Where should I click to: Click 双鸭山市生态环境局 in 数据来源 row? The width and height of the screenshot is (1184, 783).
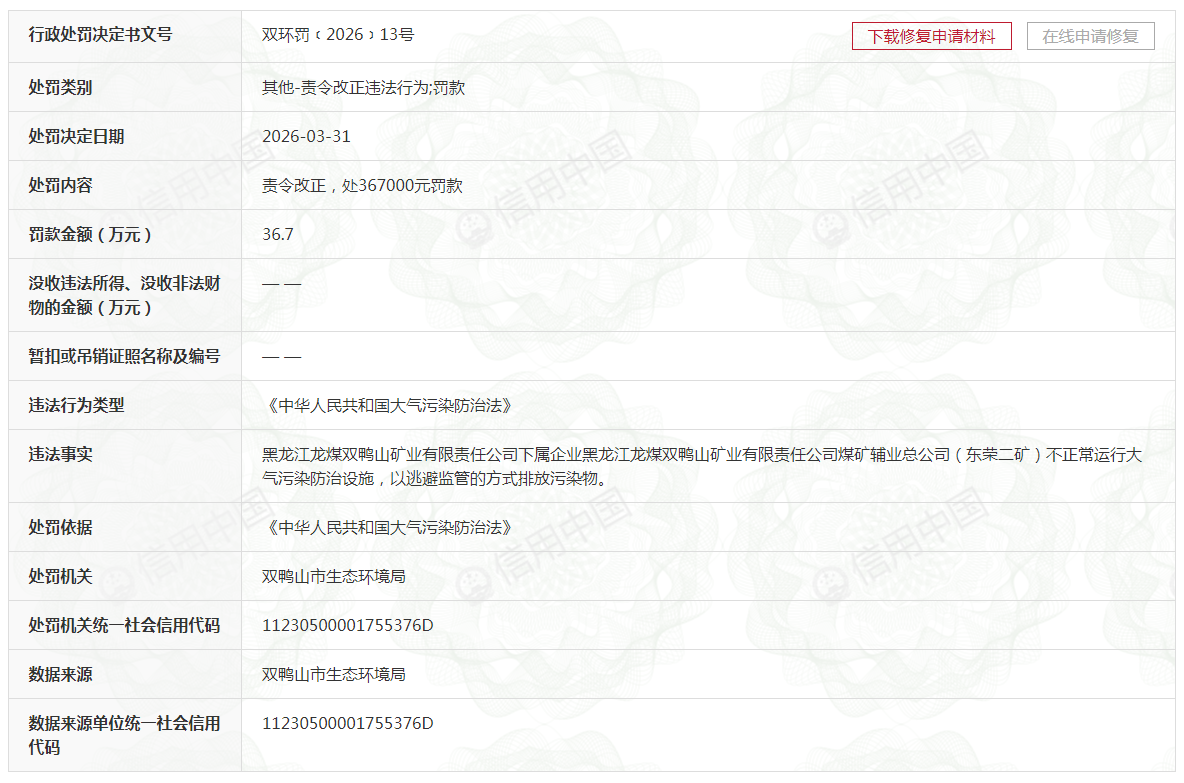click(x=334, y=674)
